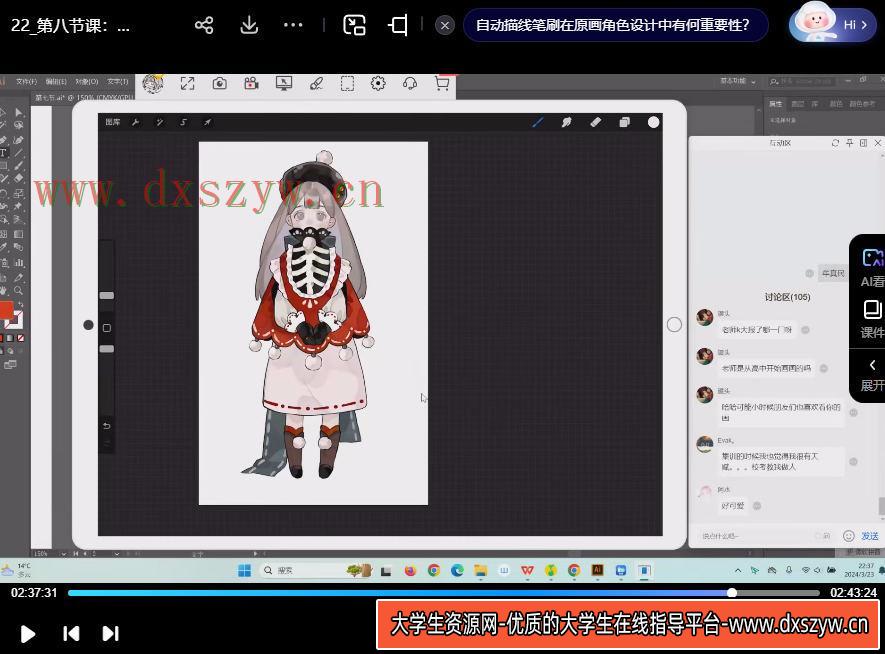This screenshot has height=654, width=885.
Task: Click the Procreate undo arrow
Action: (107, 426)
